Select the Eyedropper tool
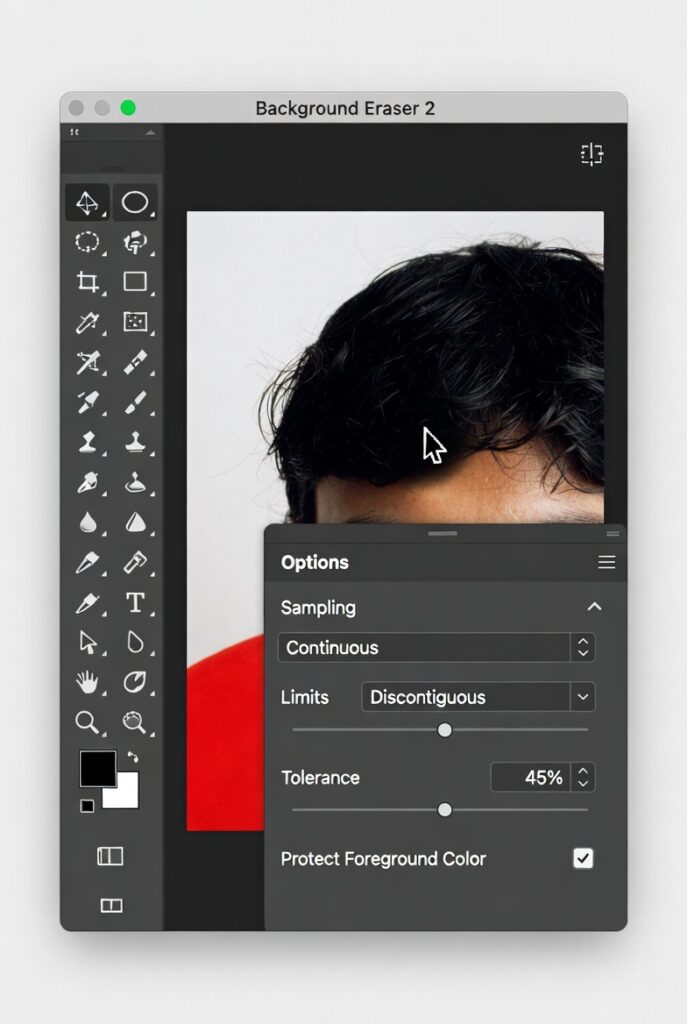 click(x=88, y=323)
